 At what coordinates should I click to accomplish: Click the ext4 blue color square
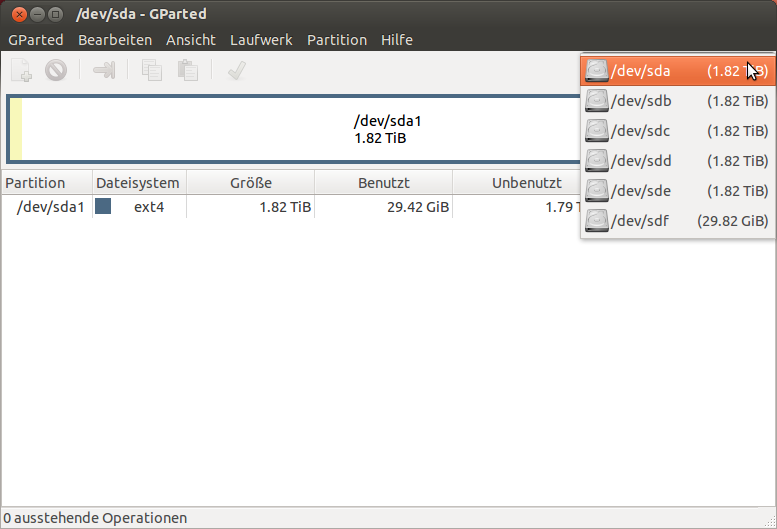click(103, 206)
